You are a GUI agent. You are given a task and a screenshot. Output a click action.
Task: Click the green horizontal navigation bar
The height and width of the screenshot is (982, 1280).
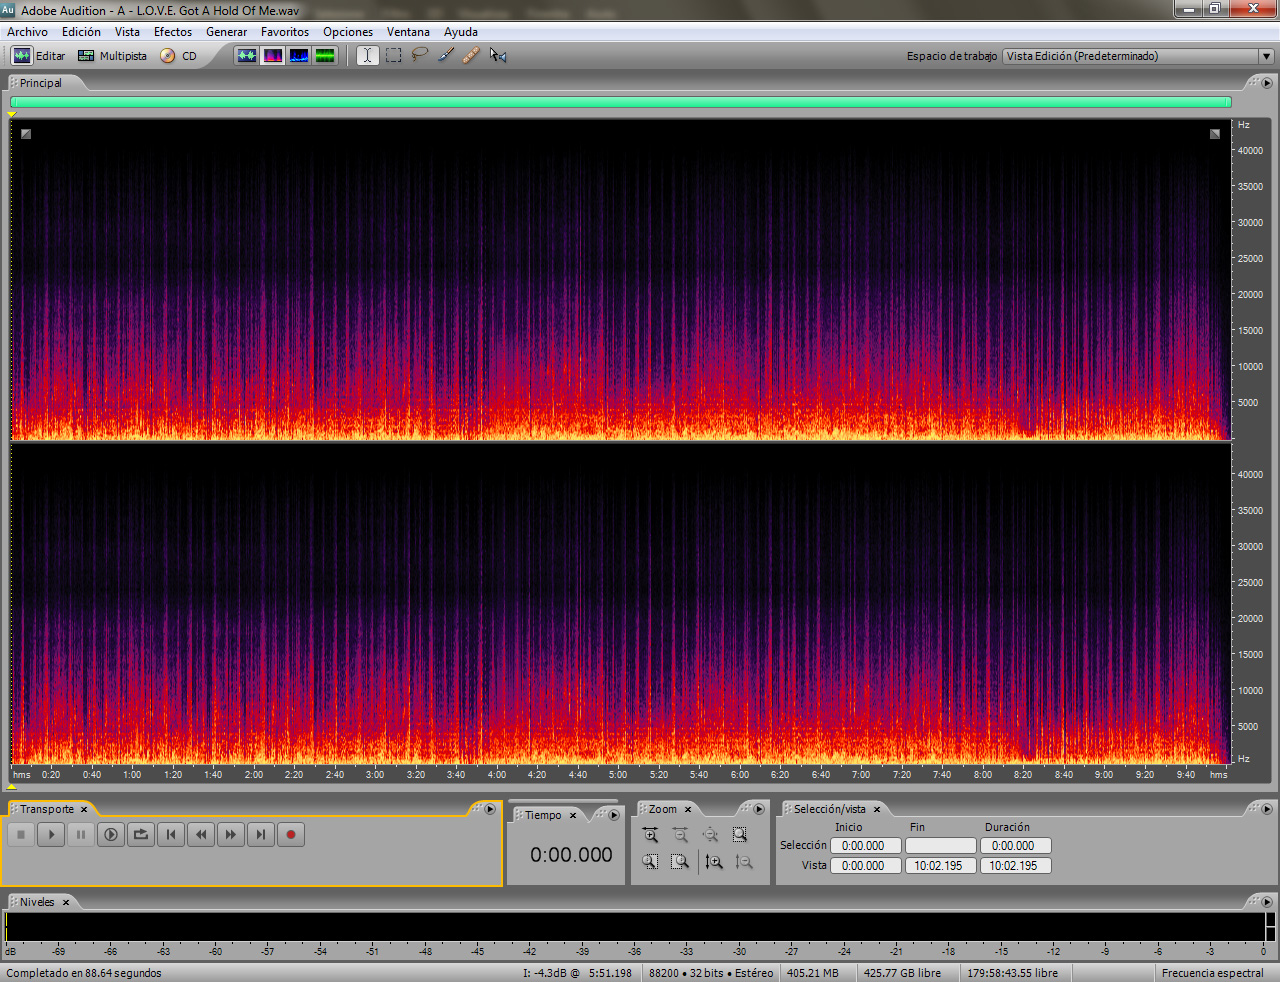pyautogui.click(x=621, y=102)
